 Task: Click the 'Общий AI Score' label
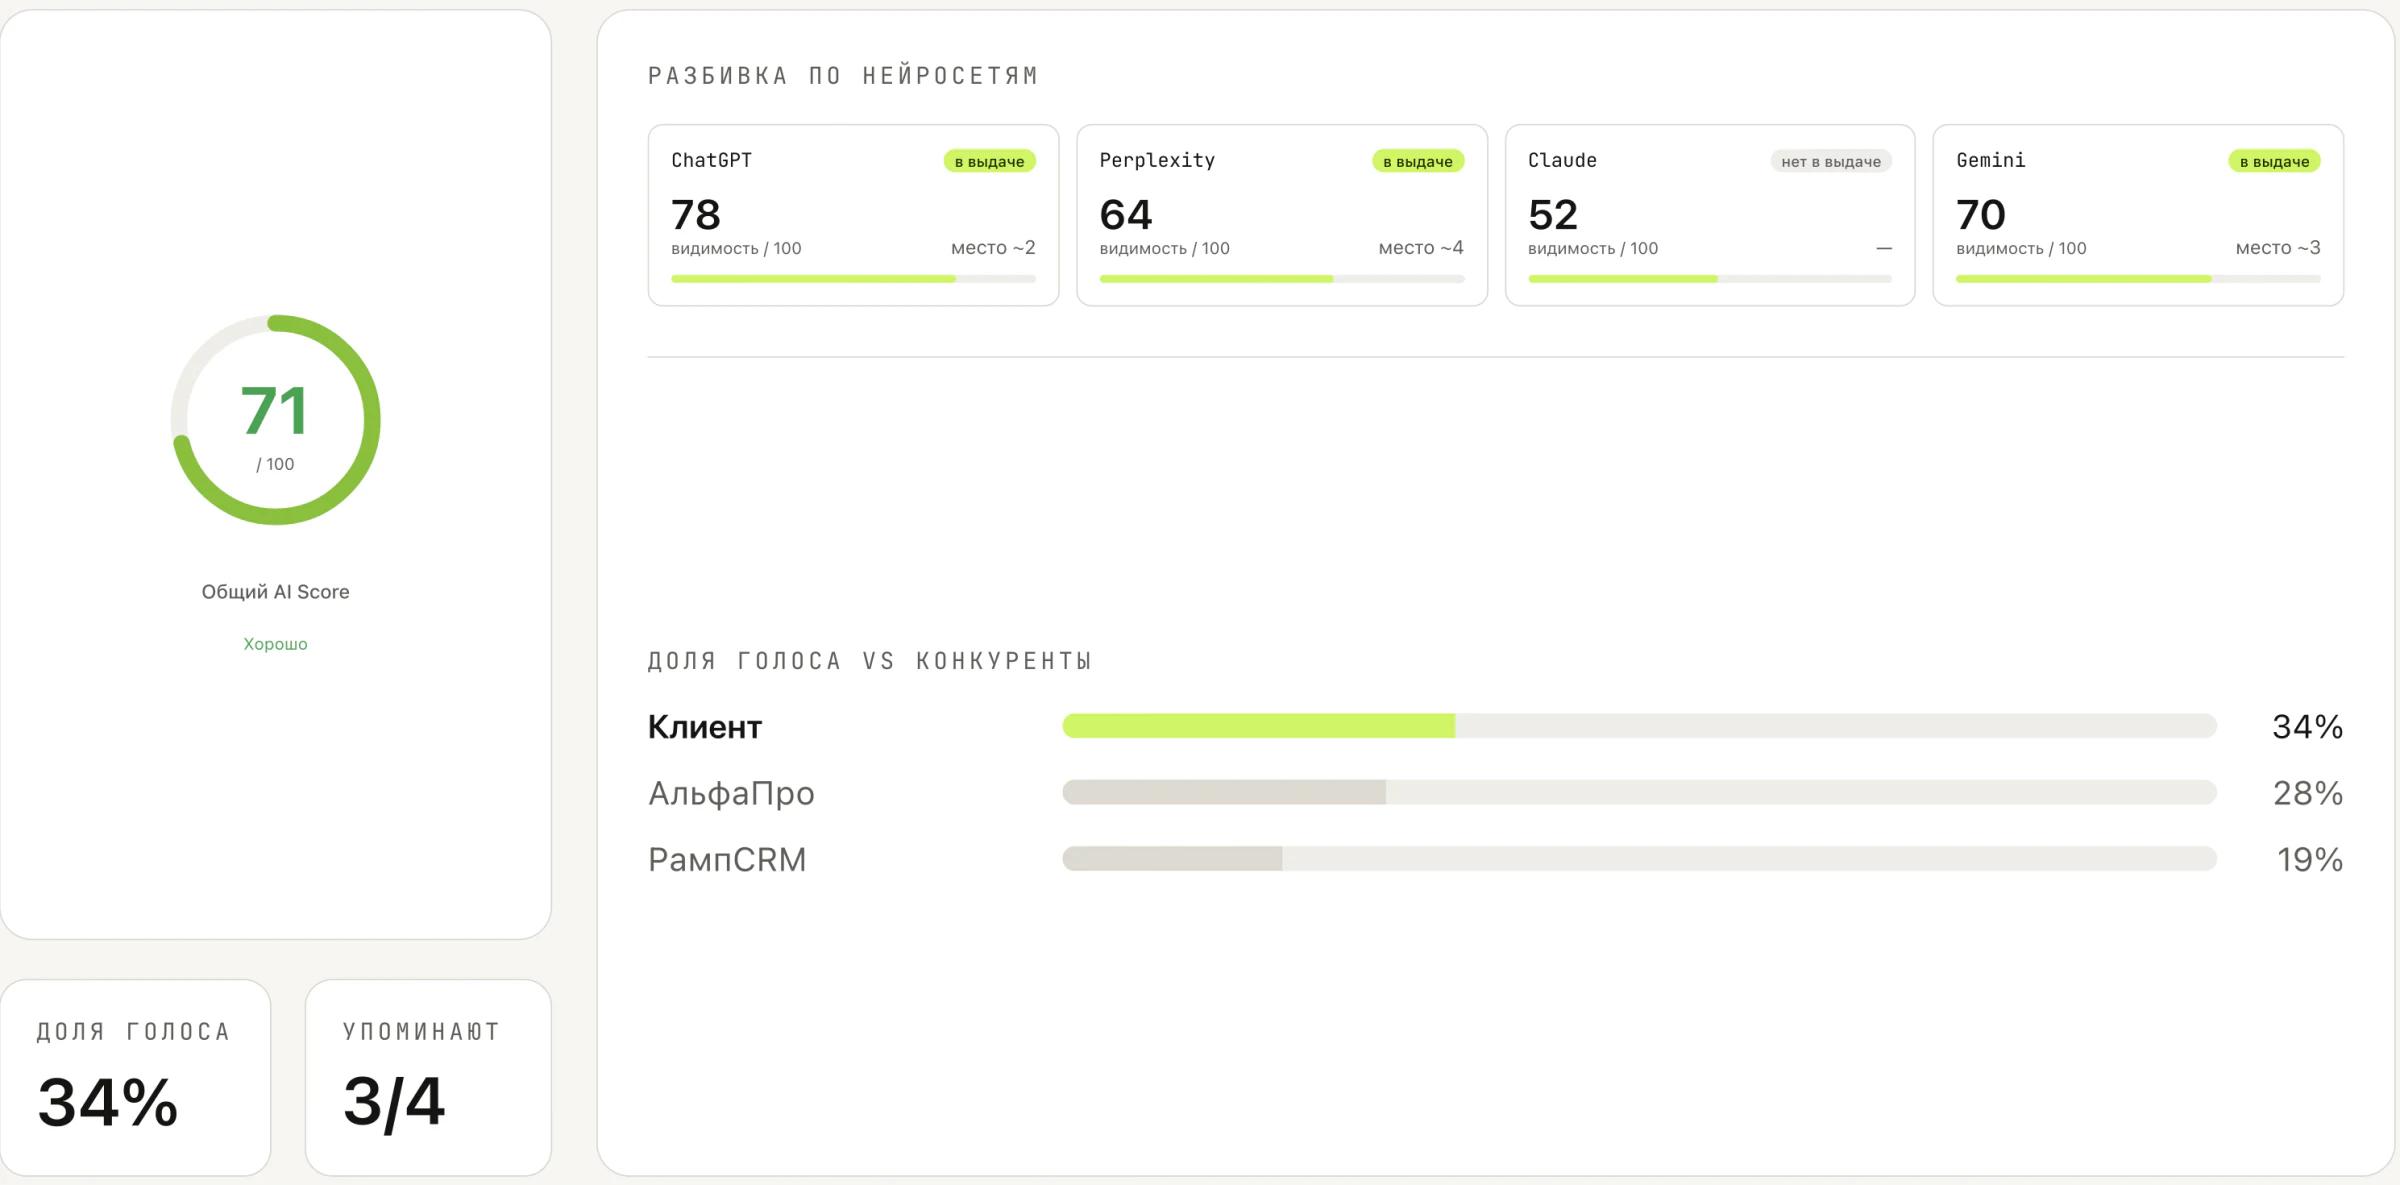275,592
